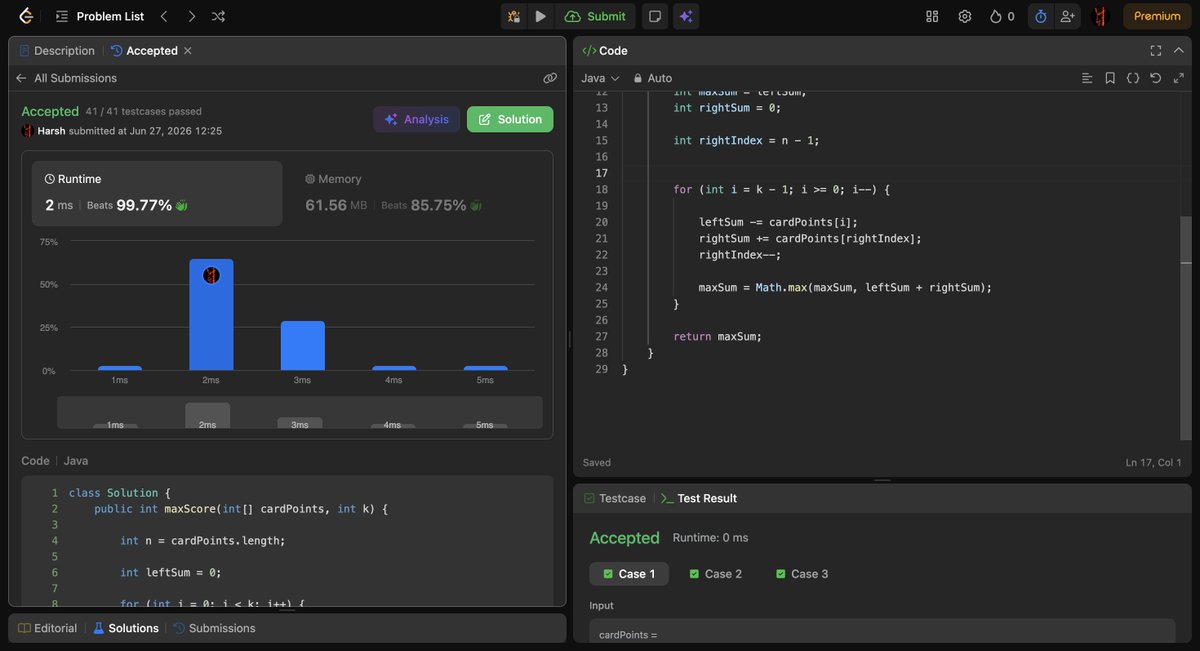Screen dimensions: 1200x651
Task: Click the Auto lock setting
Action: [652, 78]
